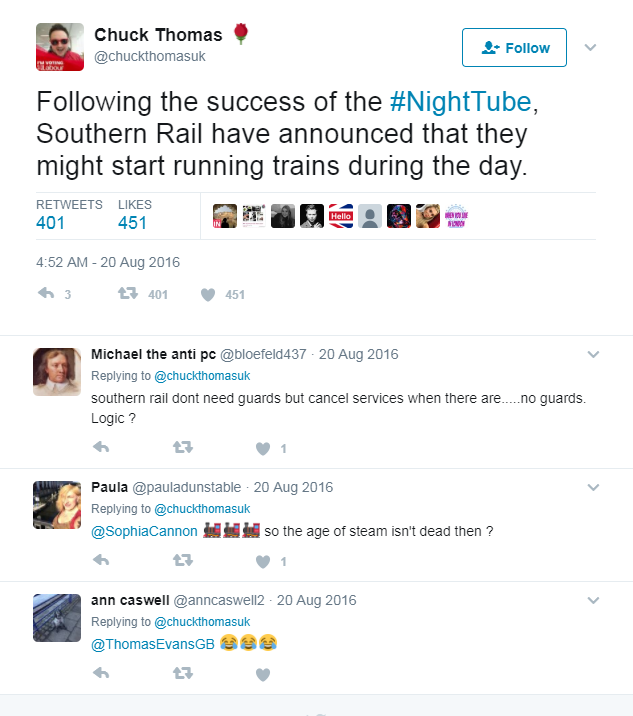Retweet Paula's reply tweet
The width and height of the screenshot is (633, 716).
(x=182, y=561)
